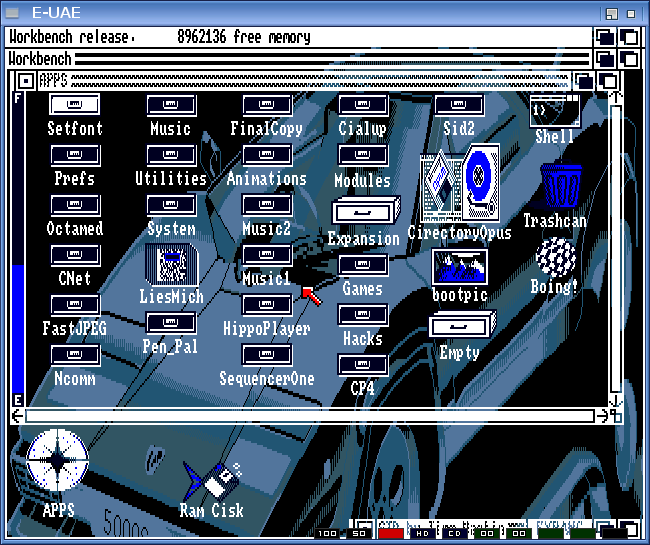
Task: Open the CNet drawer
Action: click(x=75, y=256)
